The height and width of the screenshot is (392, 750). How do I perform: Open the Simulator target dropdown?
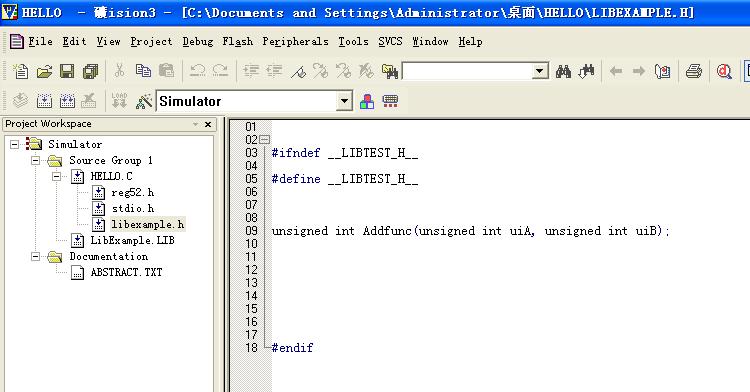click(x=344, y=101)
